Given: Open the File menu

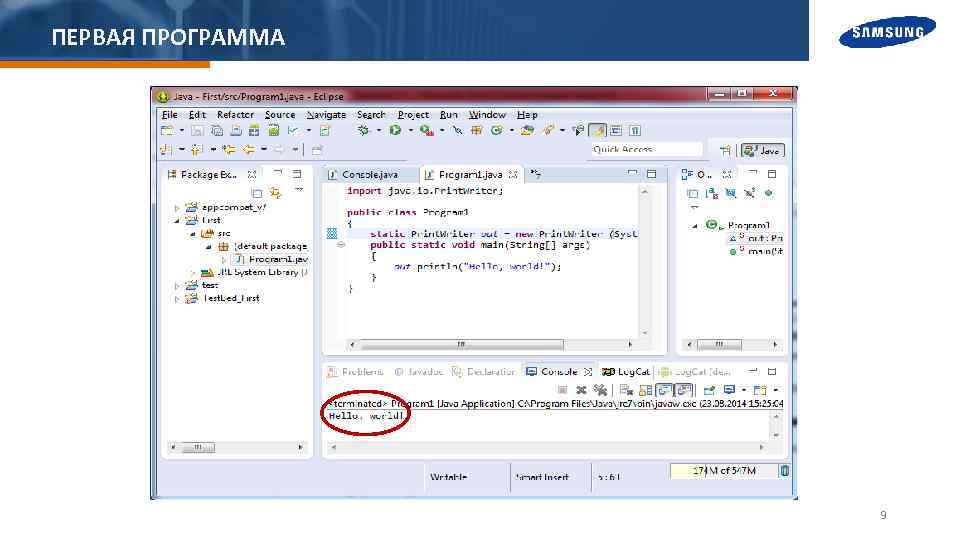Looking at the screenshot, I should point(170,114).
